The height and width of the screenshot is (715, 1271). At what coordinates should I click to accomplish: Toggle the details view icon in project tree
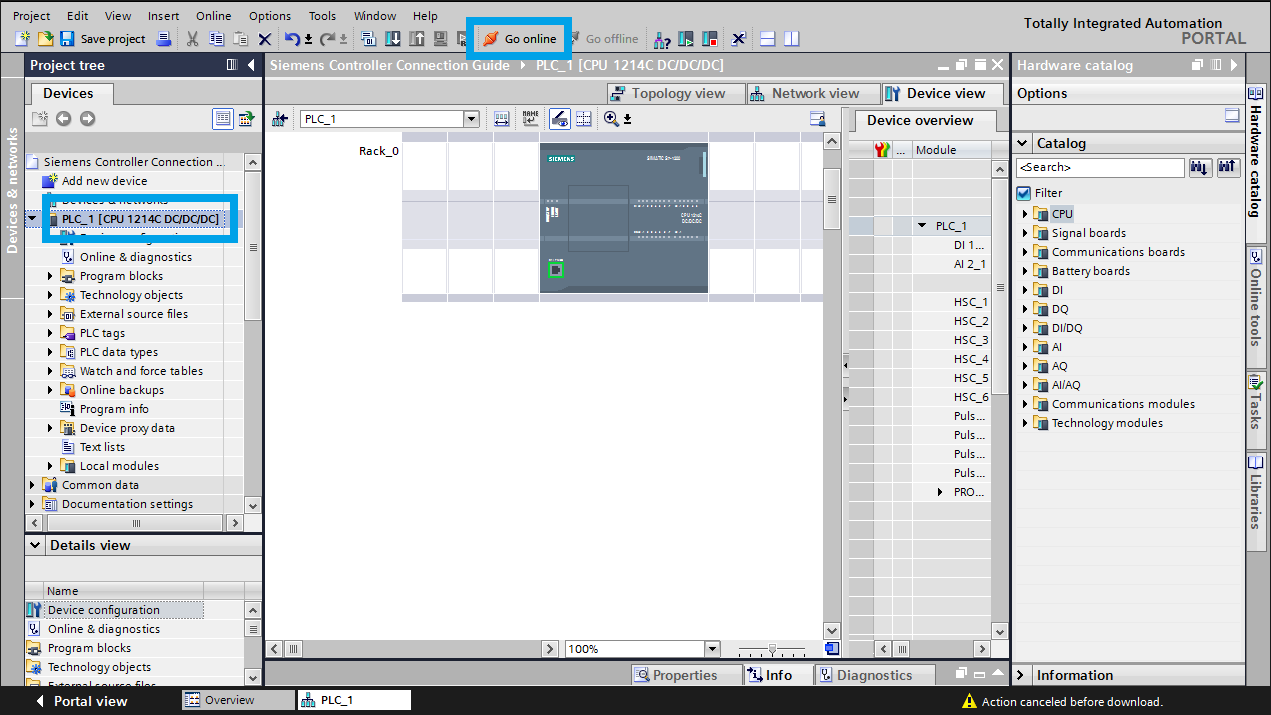[x=223, y=118]
